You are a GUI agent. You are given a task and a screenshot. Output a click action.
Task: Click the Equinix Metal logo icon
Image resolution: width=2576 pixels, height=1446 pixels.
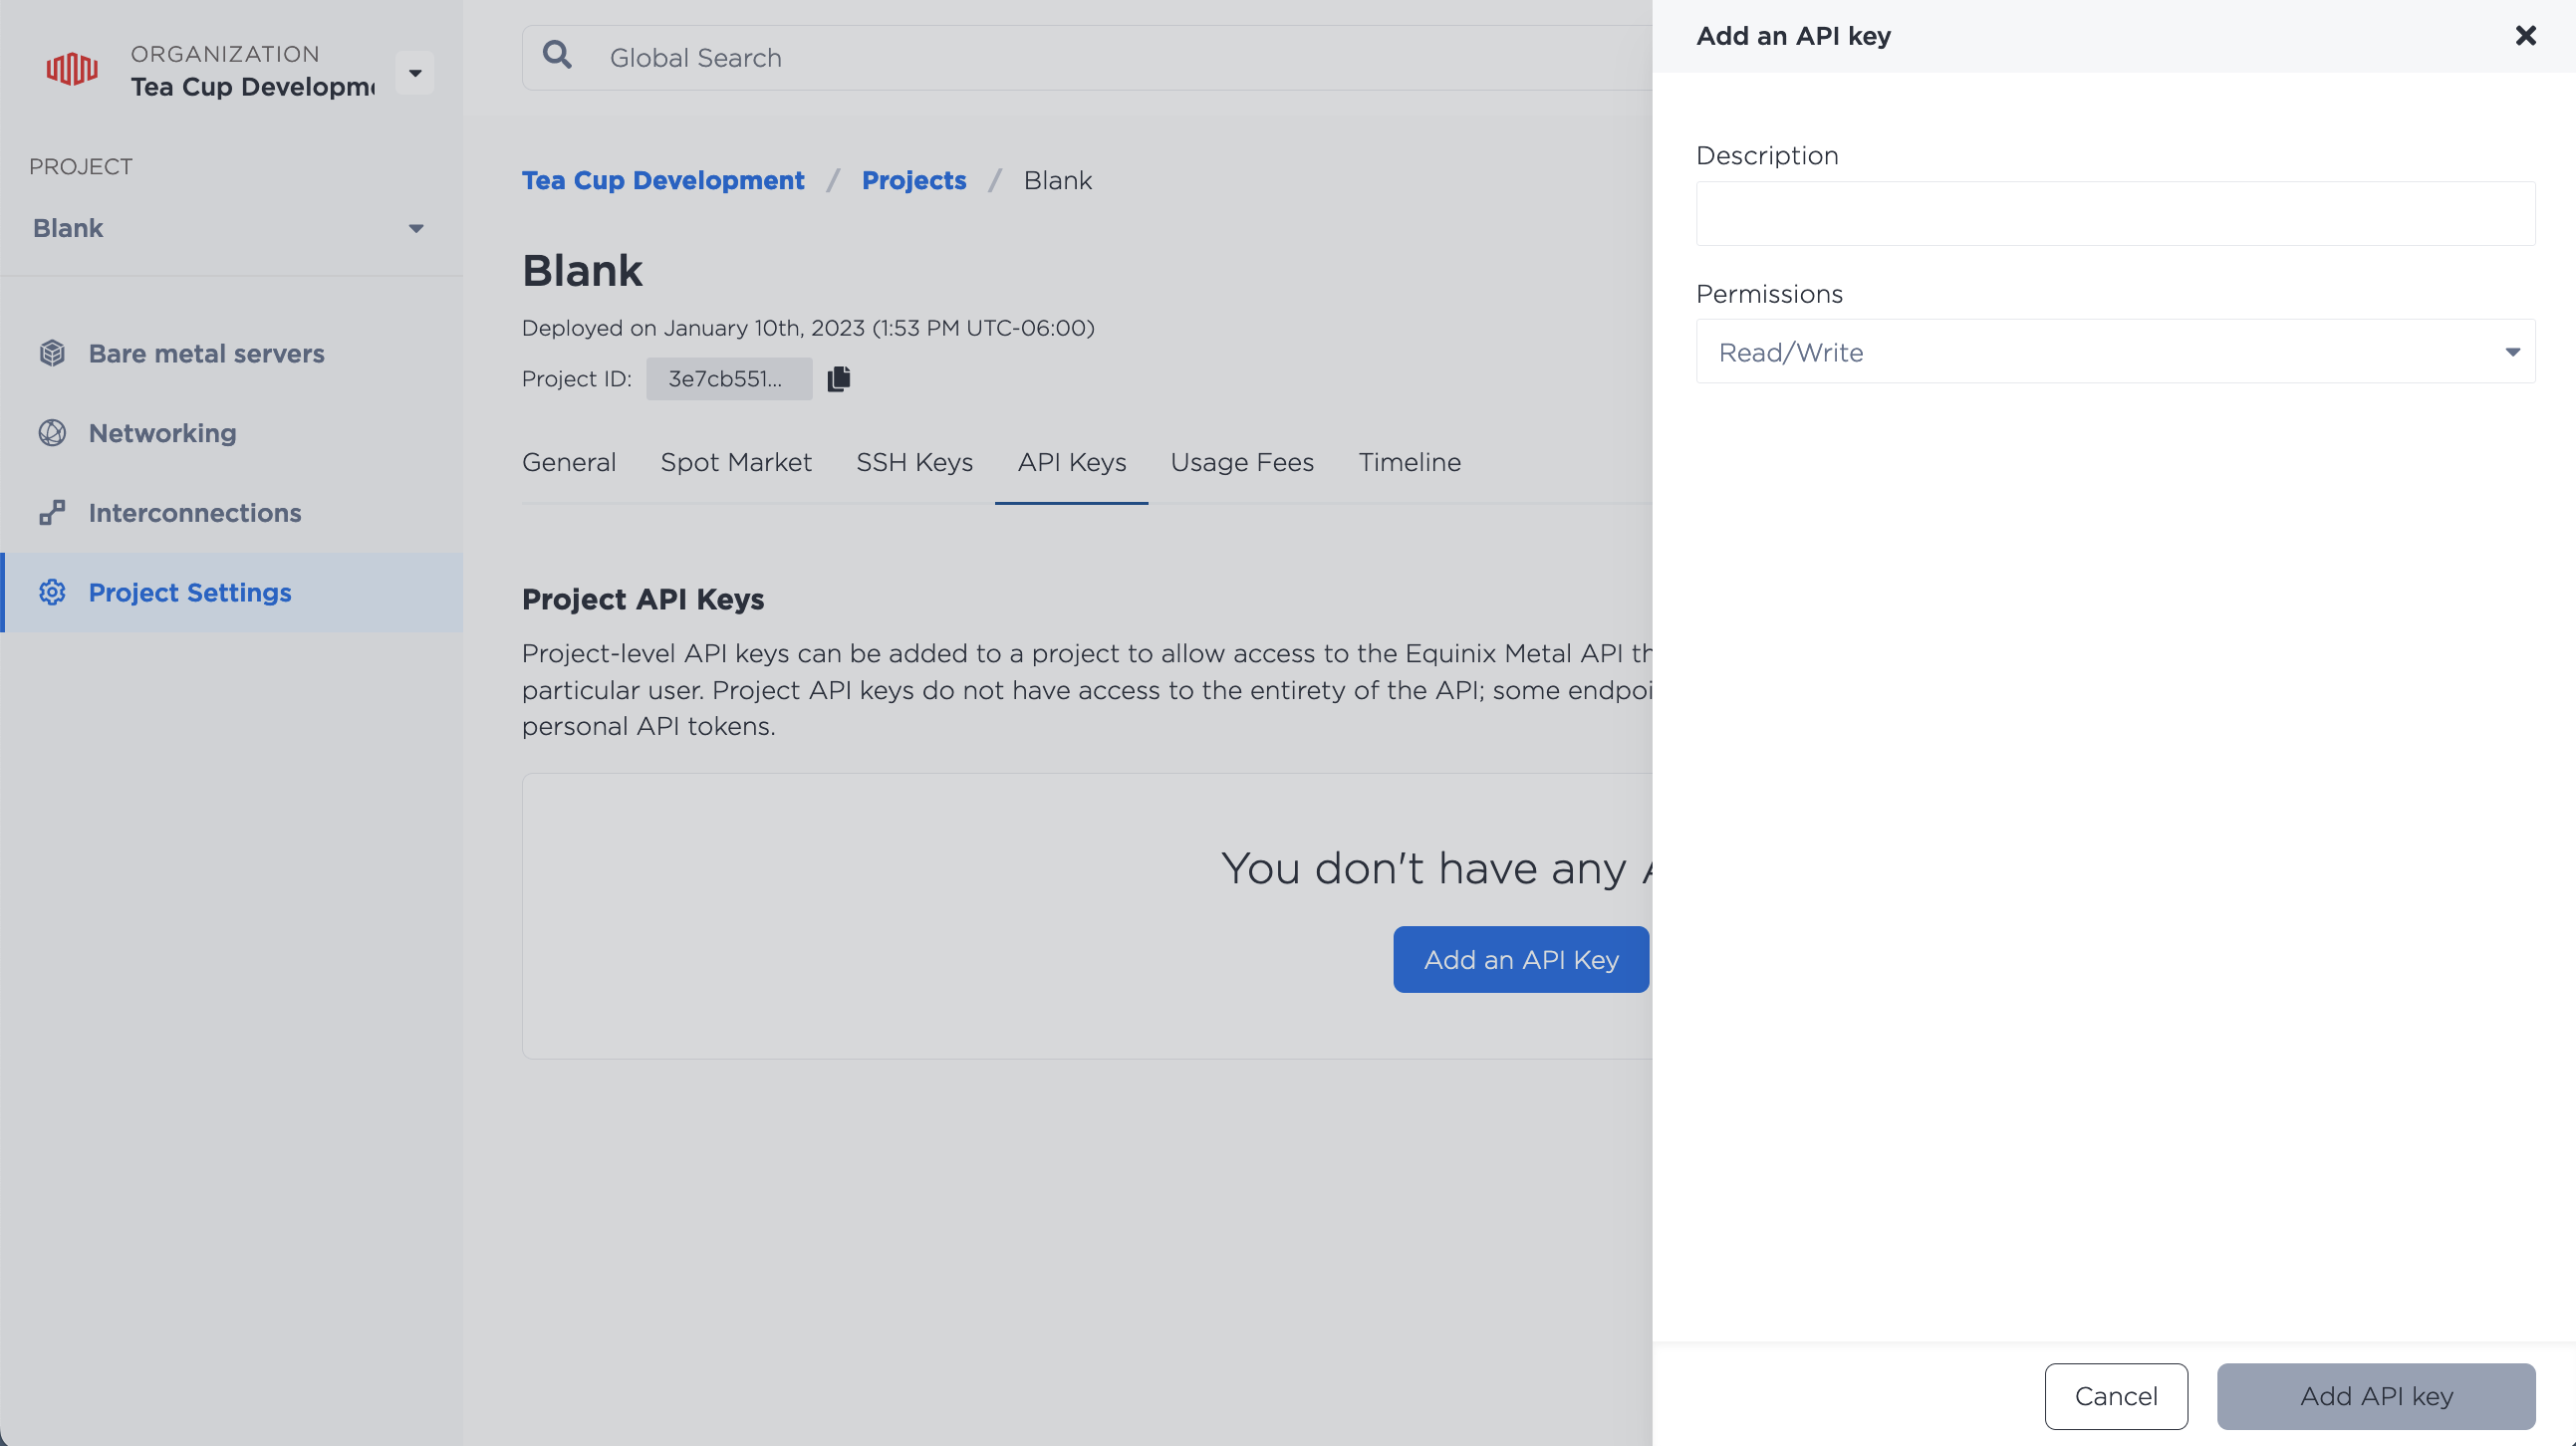72,69
